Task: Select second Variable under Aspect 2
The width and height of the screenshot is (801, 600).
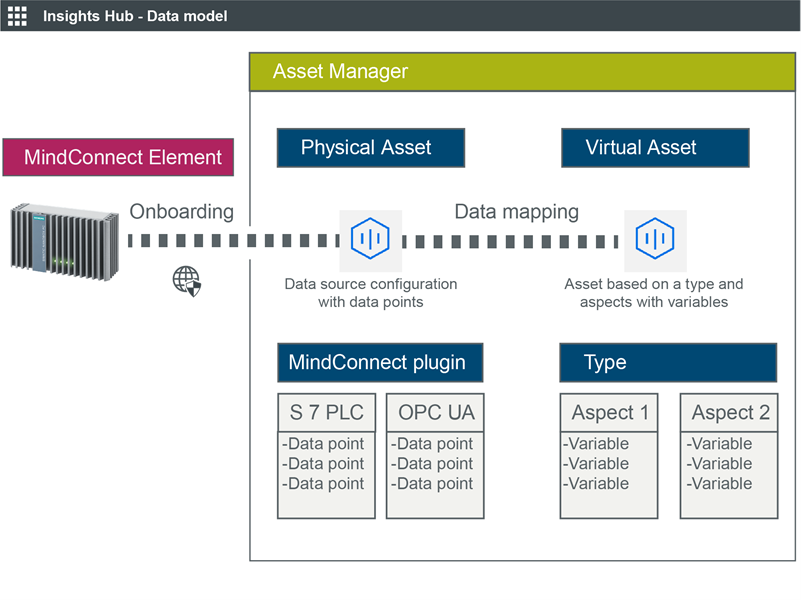Action: click(x=719, y=464)
